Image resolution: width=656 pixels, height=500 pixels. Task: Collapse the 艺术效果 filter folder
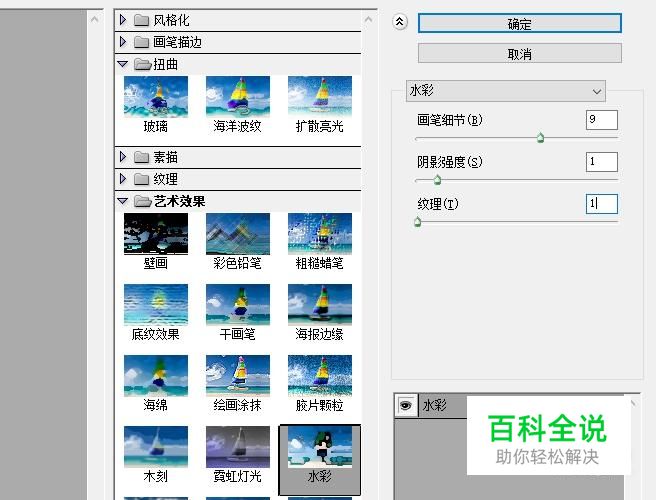[123, 201]
